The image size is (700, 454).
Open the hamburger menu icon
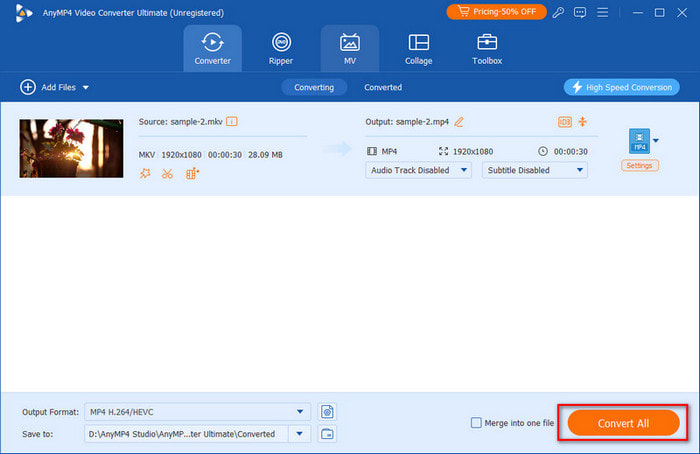point(603,12)
